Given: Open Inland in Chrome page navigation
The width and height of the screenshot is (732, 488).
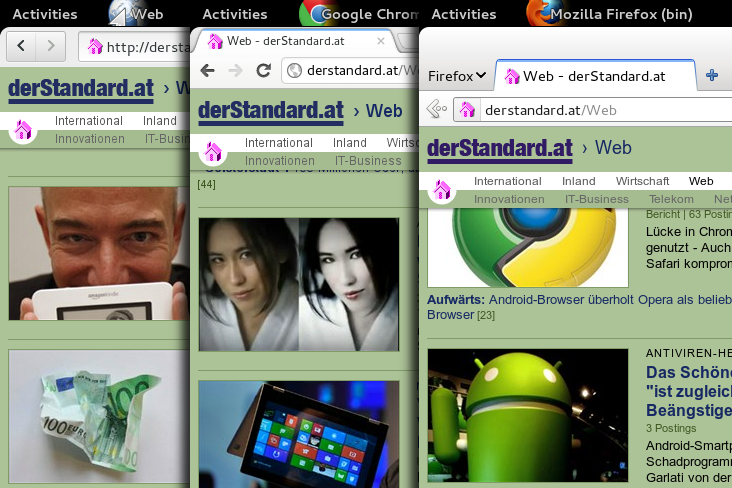Looking at the screenshot, I should (350, 143).
